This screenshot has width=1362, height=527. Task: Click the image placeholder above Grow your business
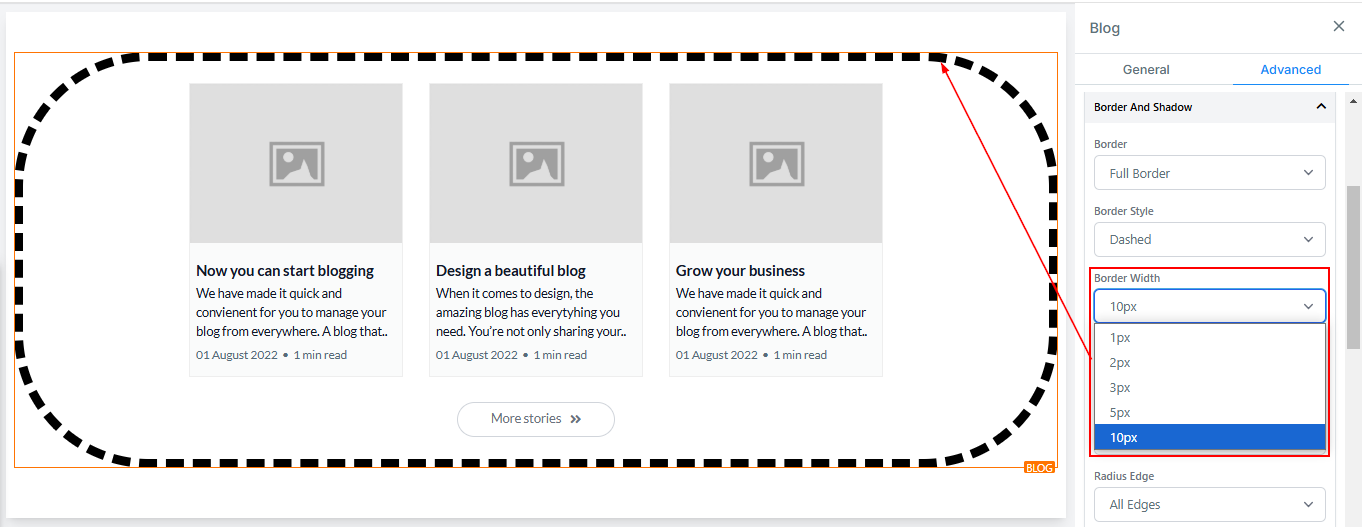coord(776,163)
